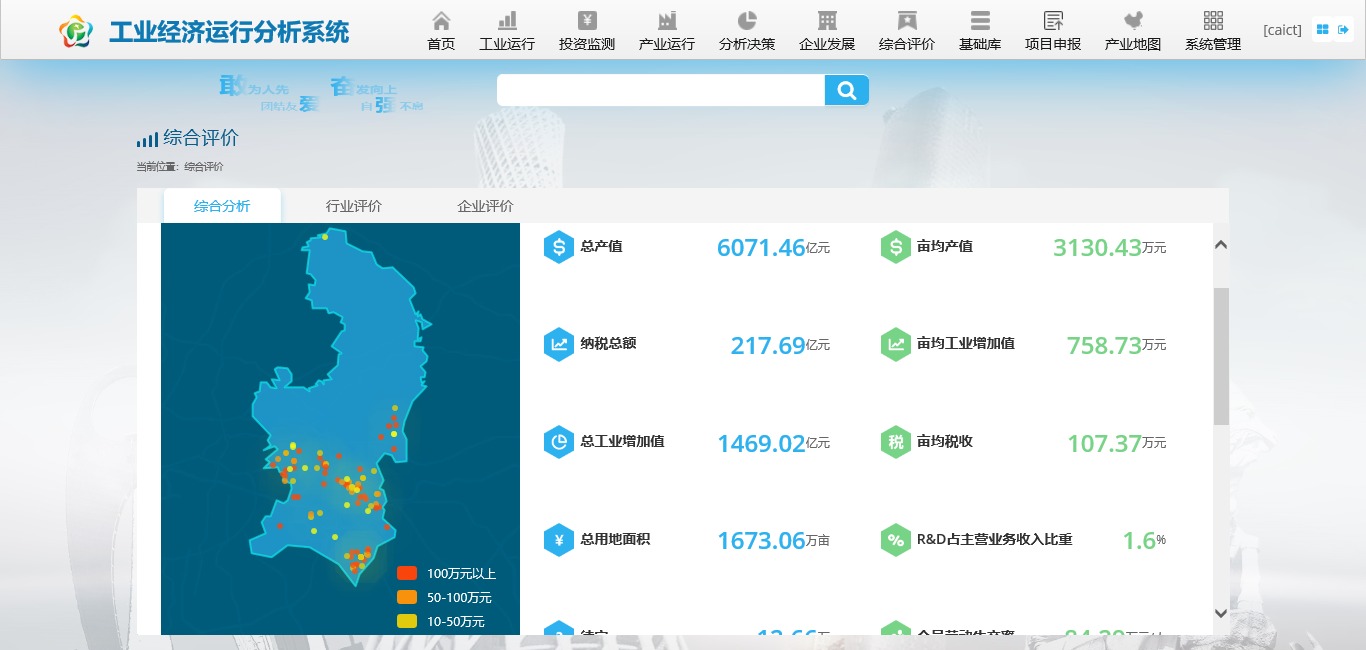
Task: Click the yellow dot at map's northern tip
Action: click(x=325, y=237)
